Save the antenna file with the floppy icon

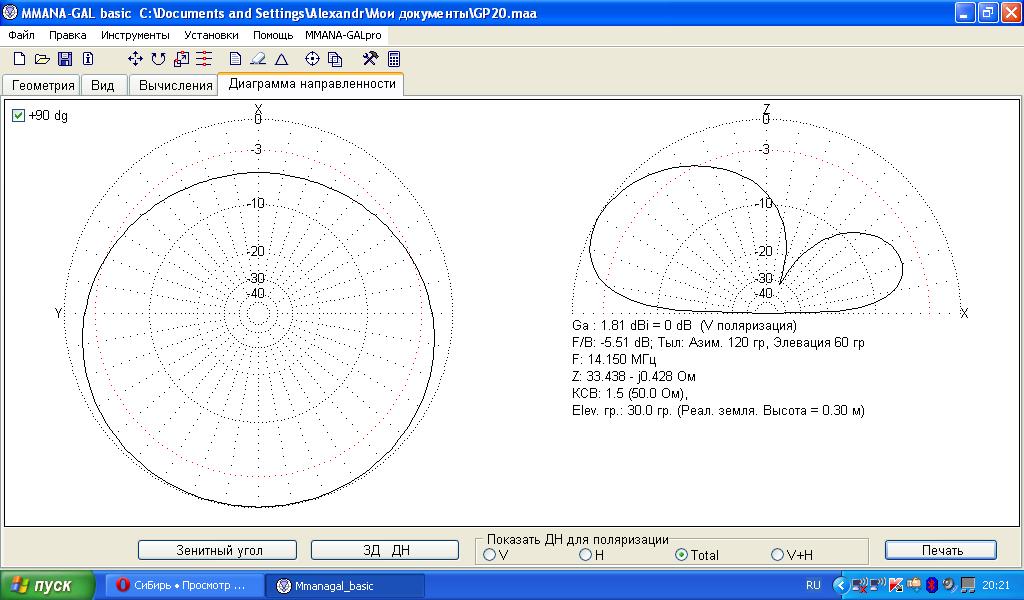click(x=65, y=59)
